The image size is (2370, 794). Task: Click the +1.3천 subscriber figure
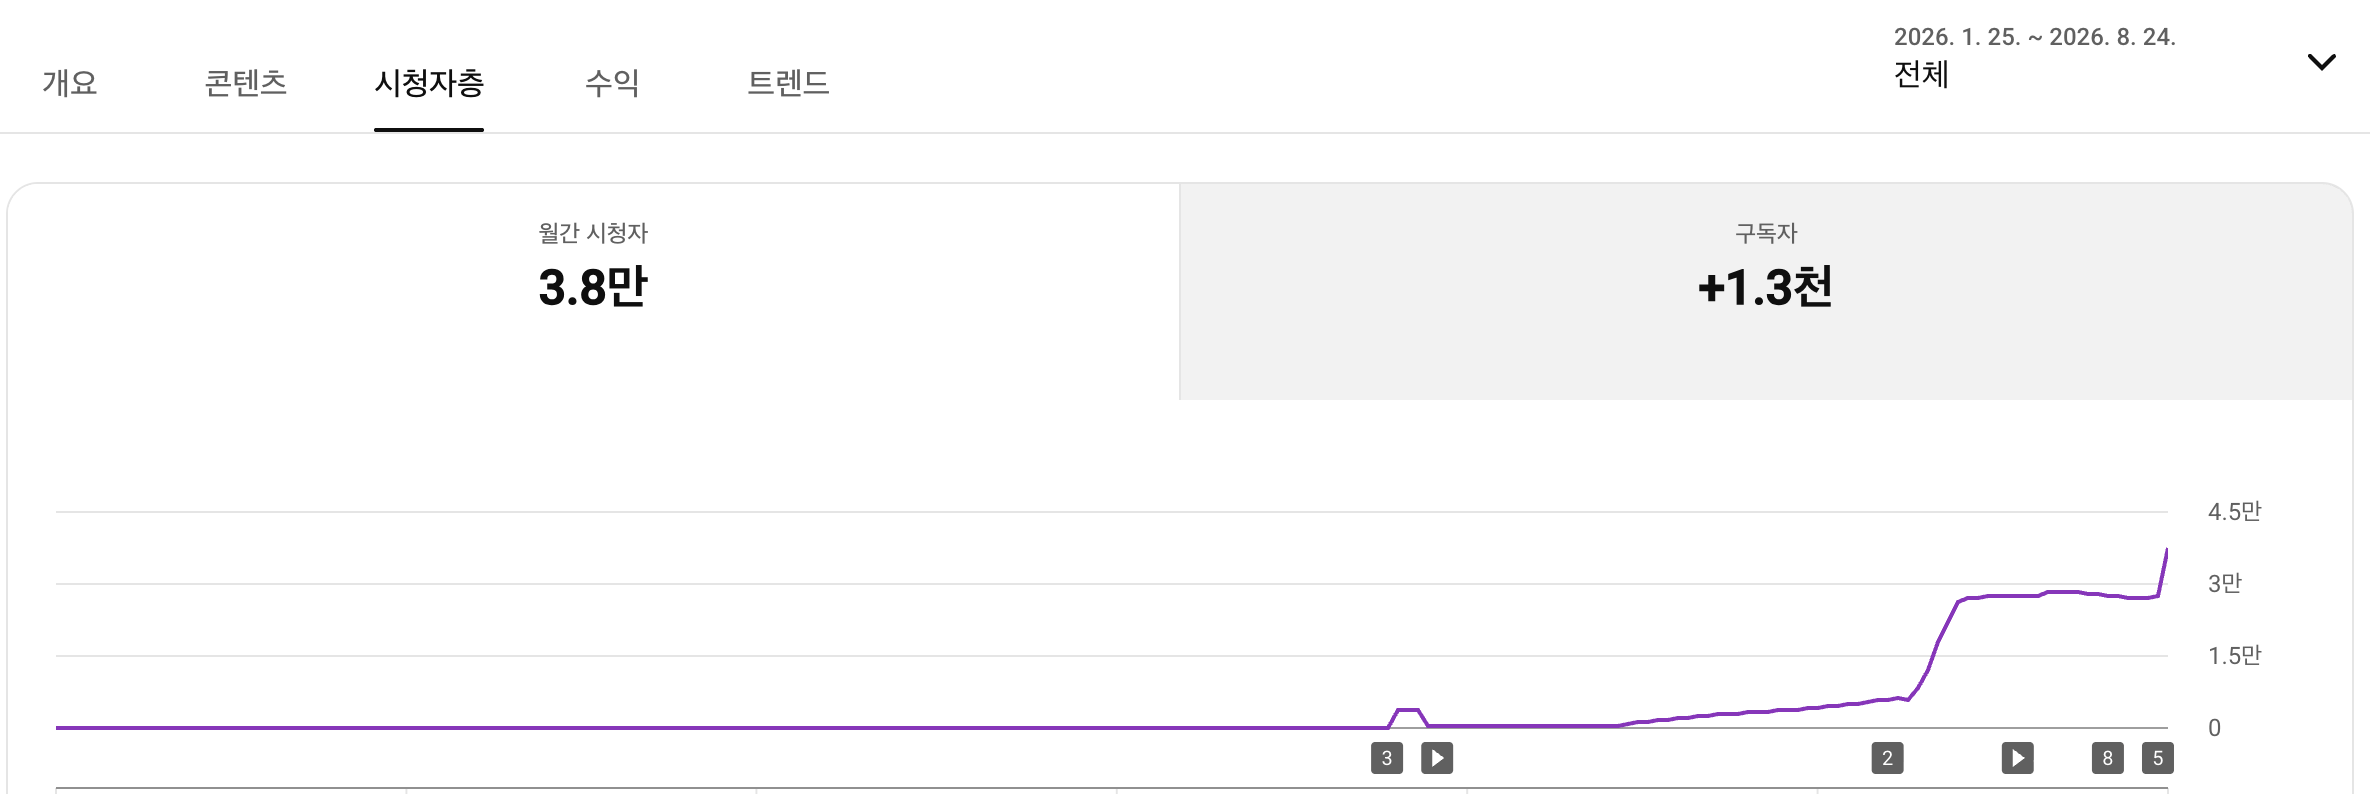(x=1765, y=287)
